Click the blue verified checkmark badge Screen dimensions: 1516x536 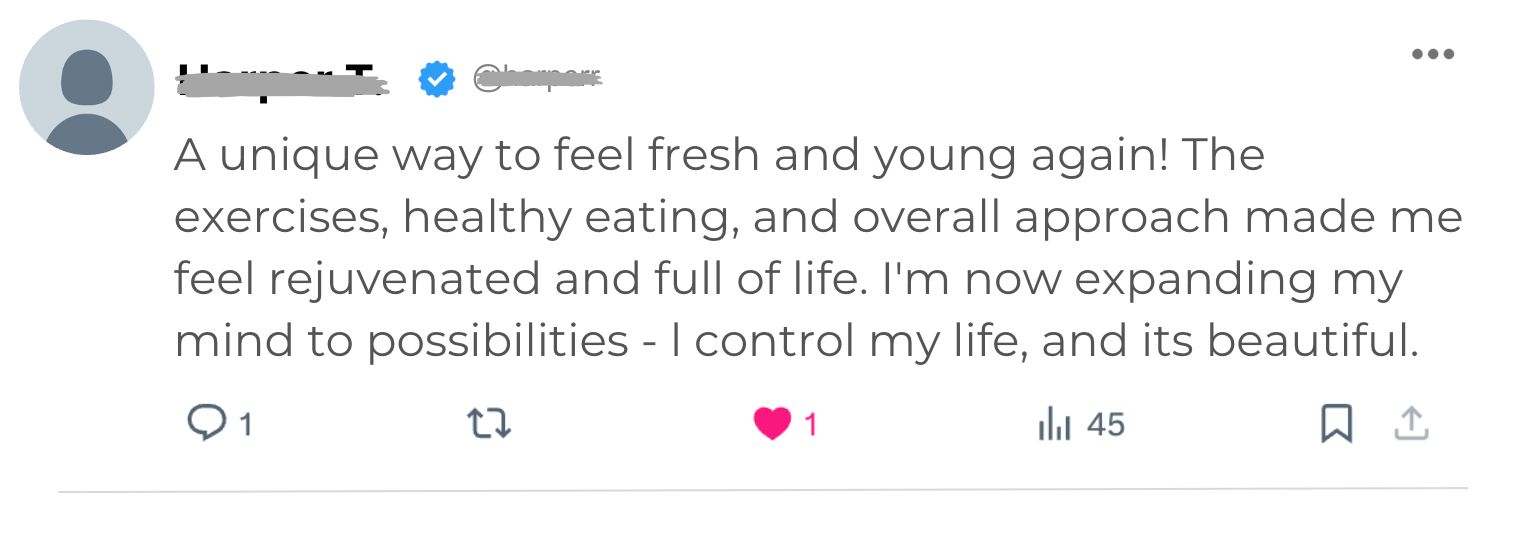point(436,79)
